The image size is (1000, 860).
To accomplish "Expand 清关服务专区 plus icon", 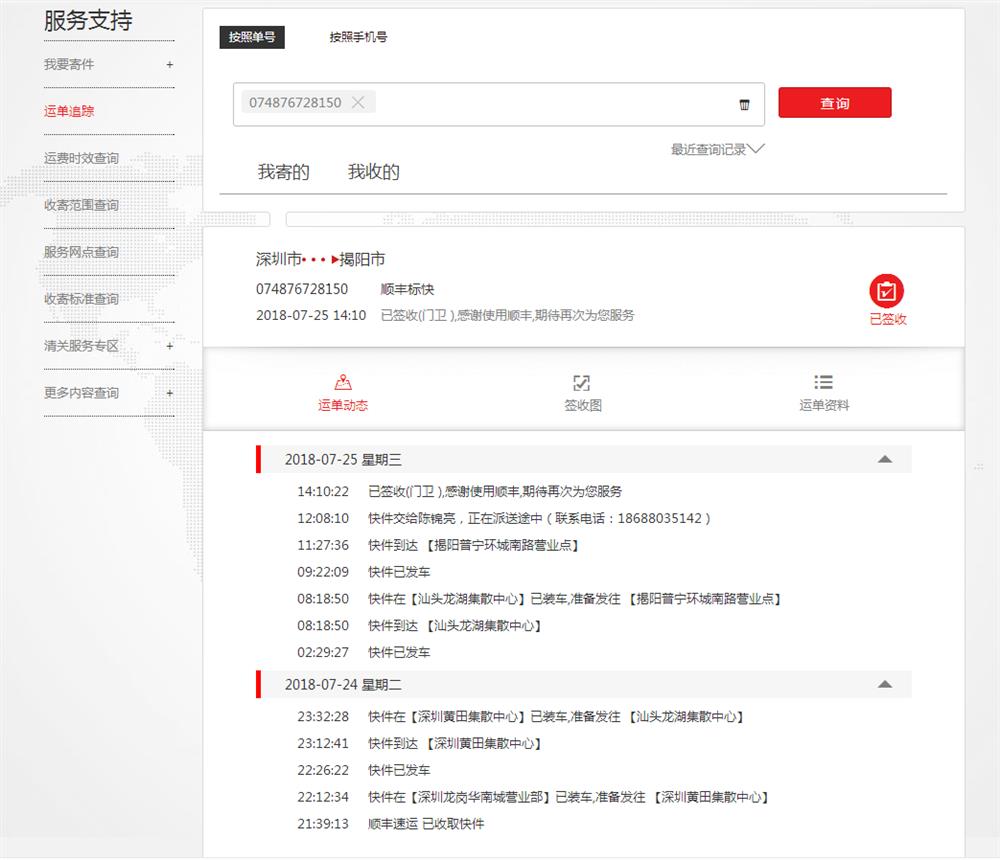I will click(x=170, y=346).
